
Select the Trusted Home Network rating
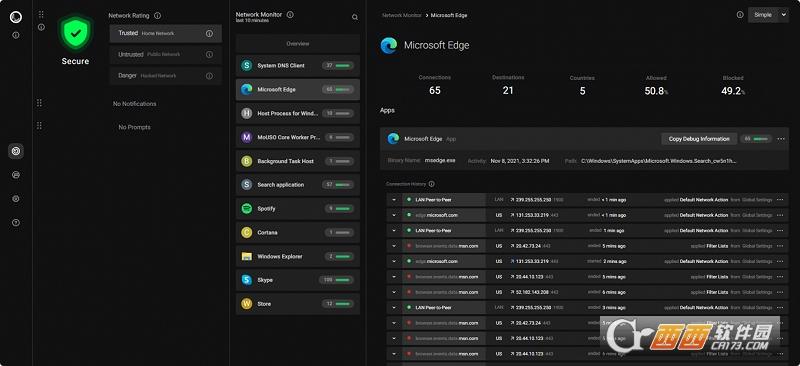coord(165,33)
